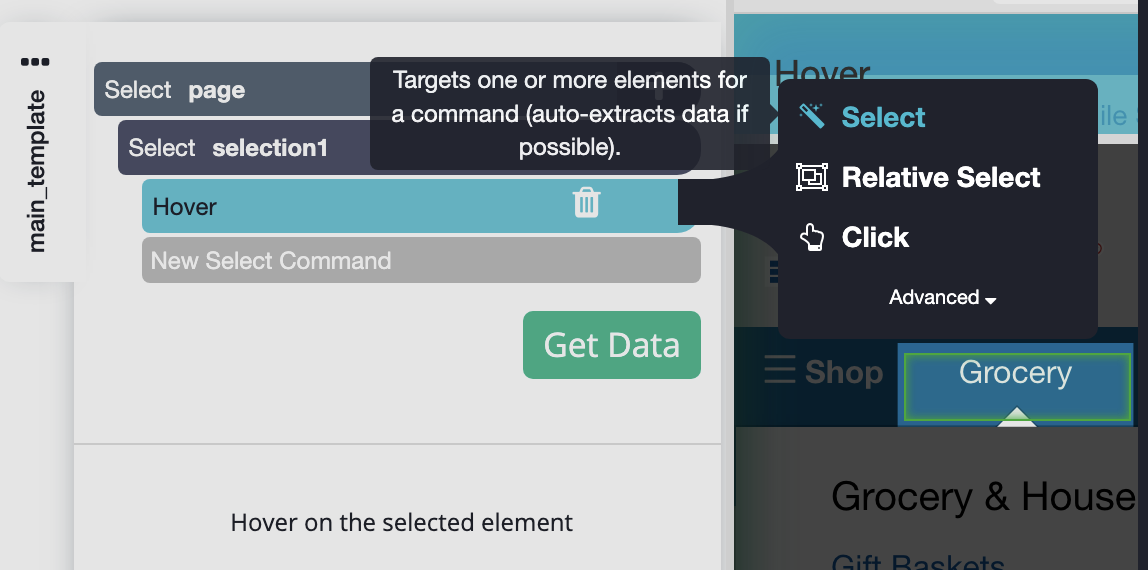Click the Relative Select box icon

pos(811,177)
